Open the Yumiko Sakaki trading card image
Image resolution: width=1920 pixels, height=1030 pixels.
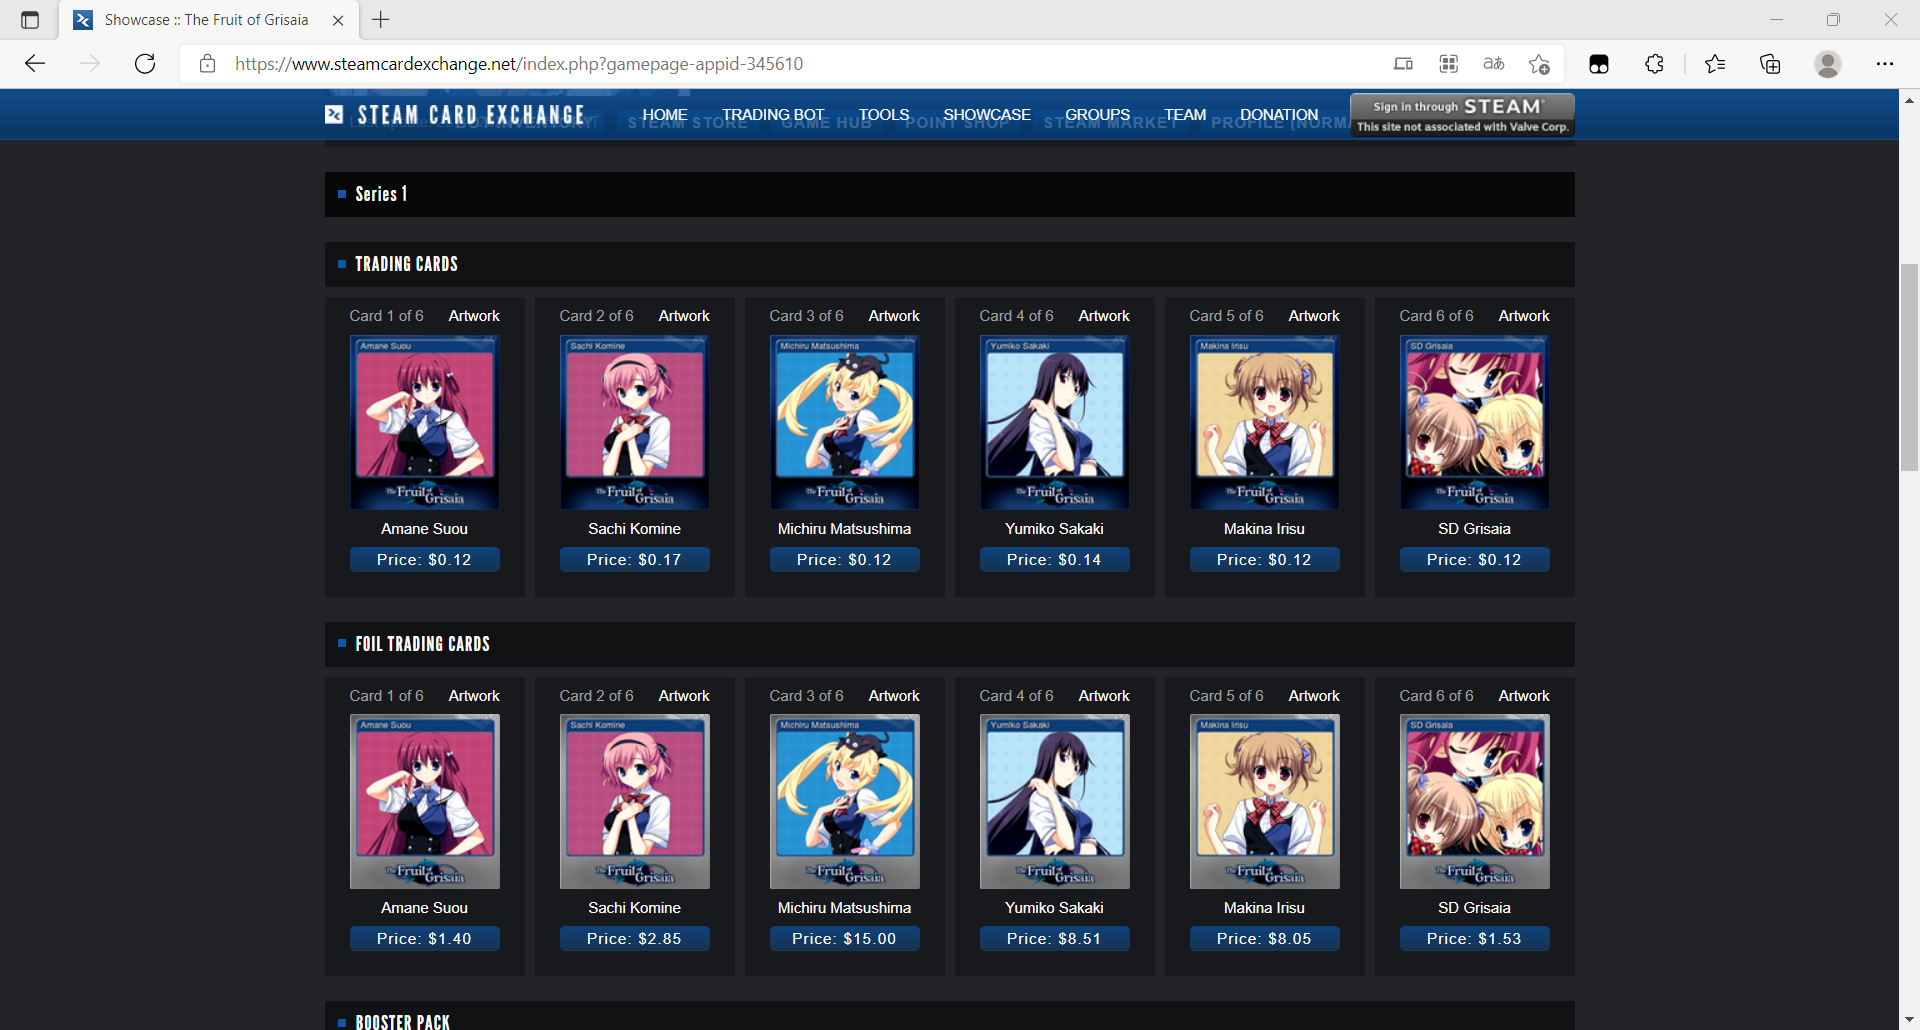point(1054,422)
